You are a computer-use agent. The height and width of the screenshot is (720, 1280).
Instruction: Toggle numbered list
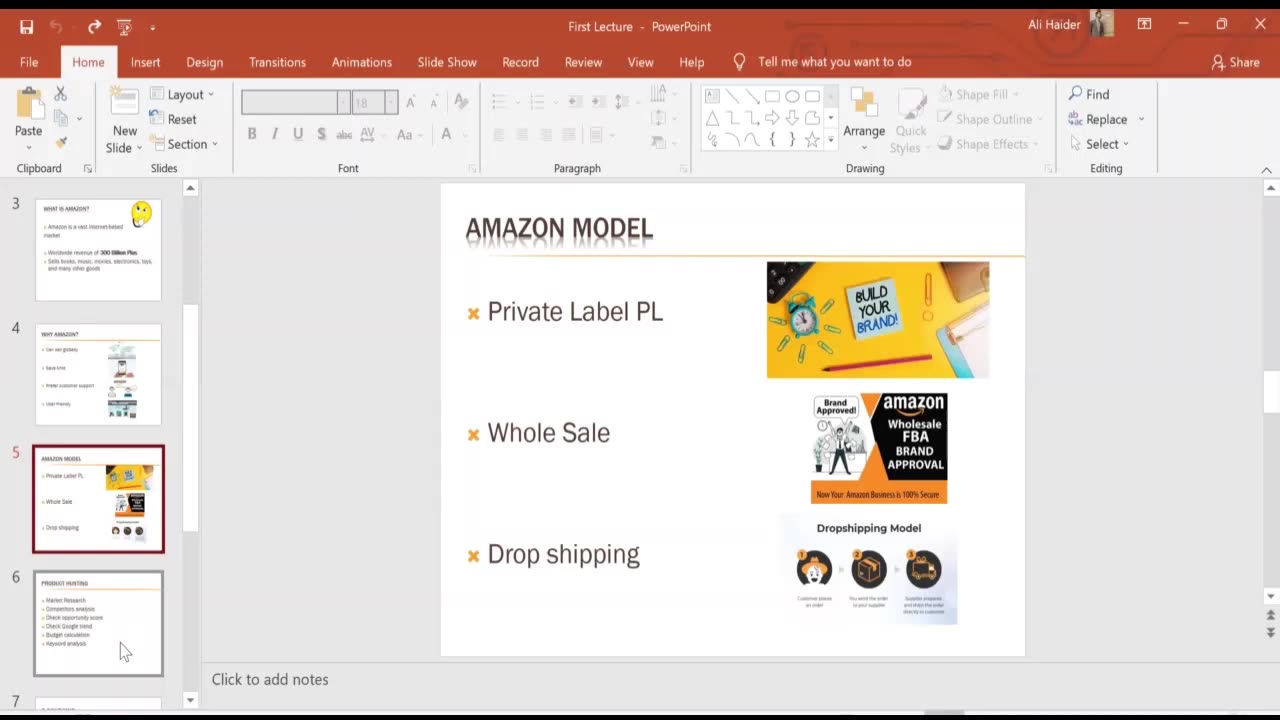pyautogui.click(x=540, y=102)
